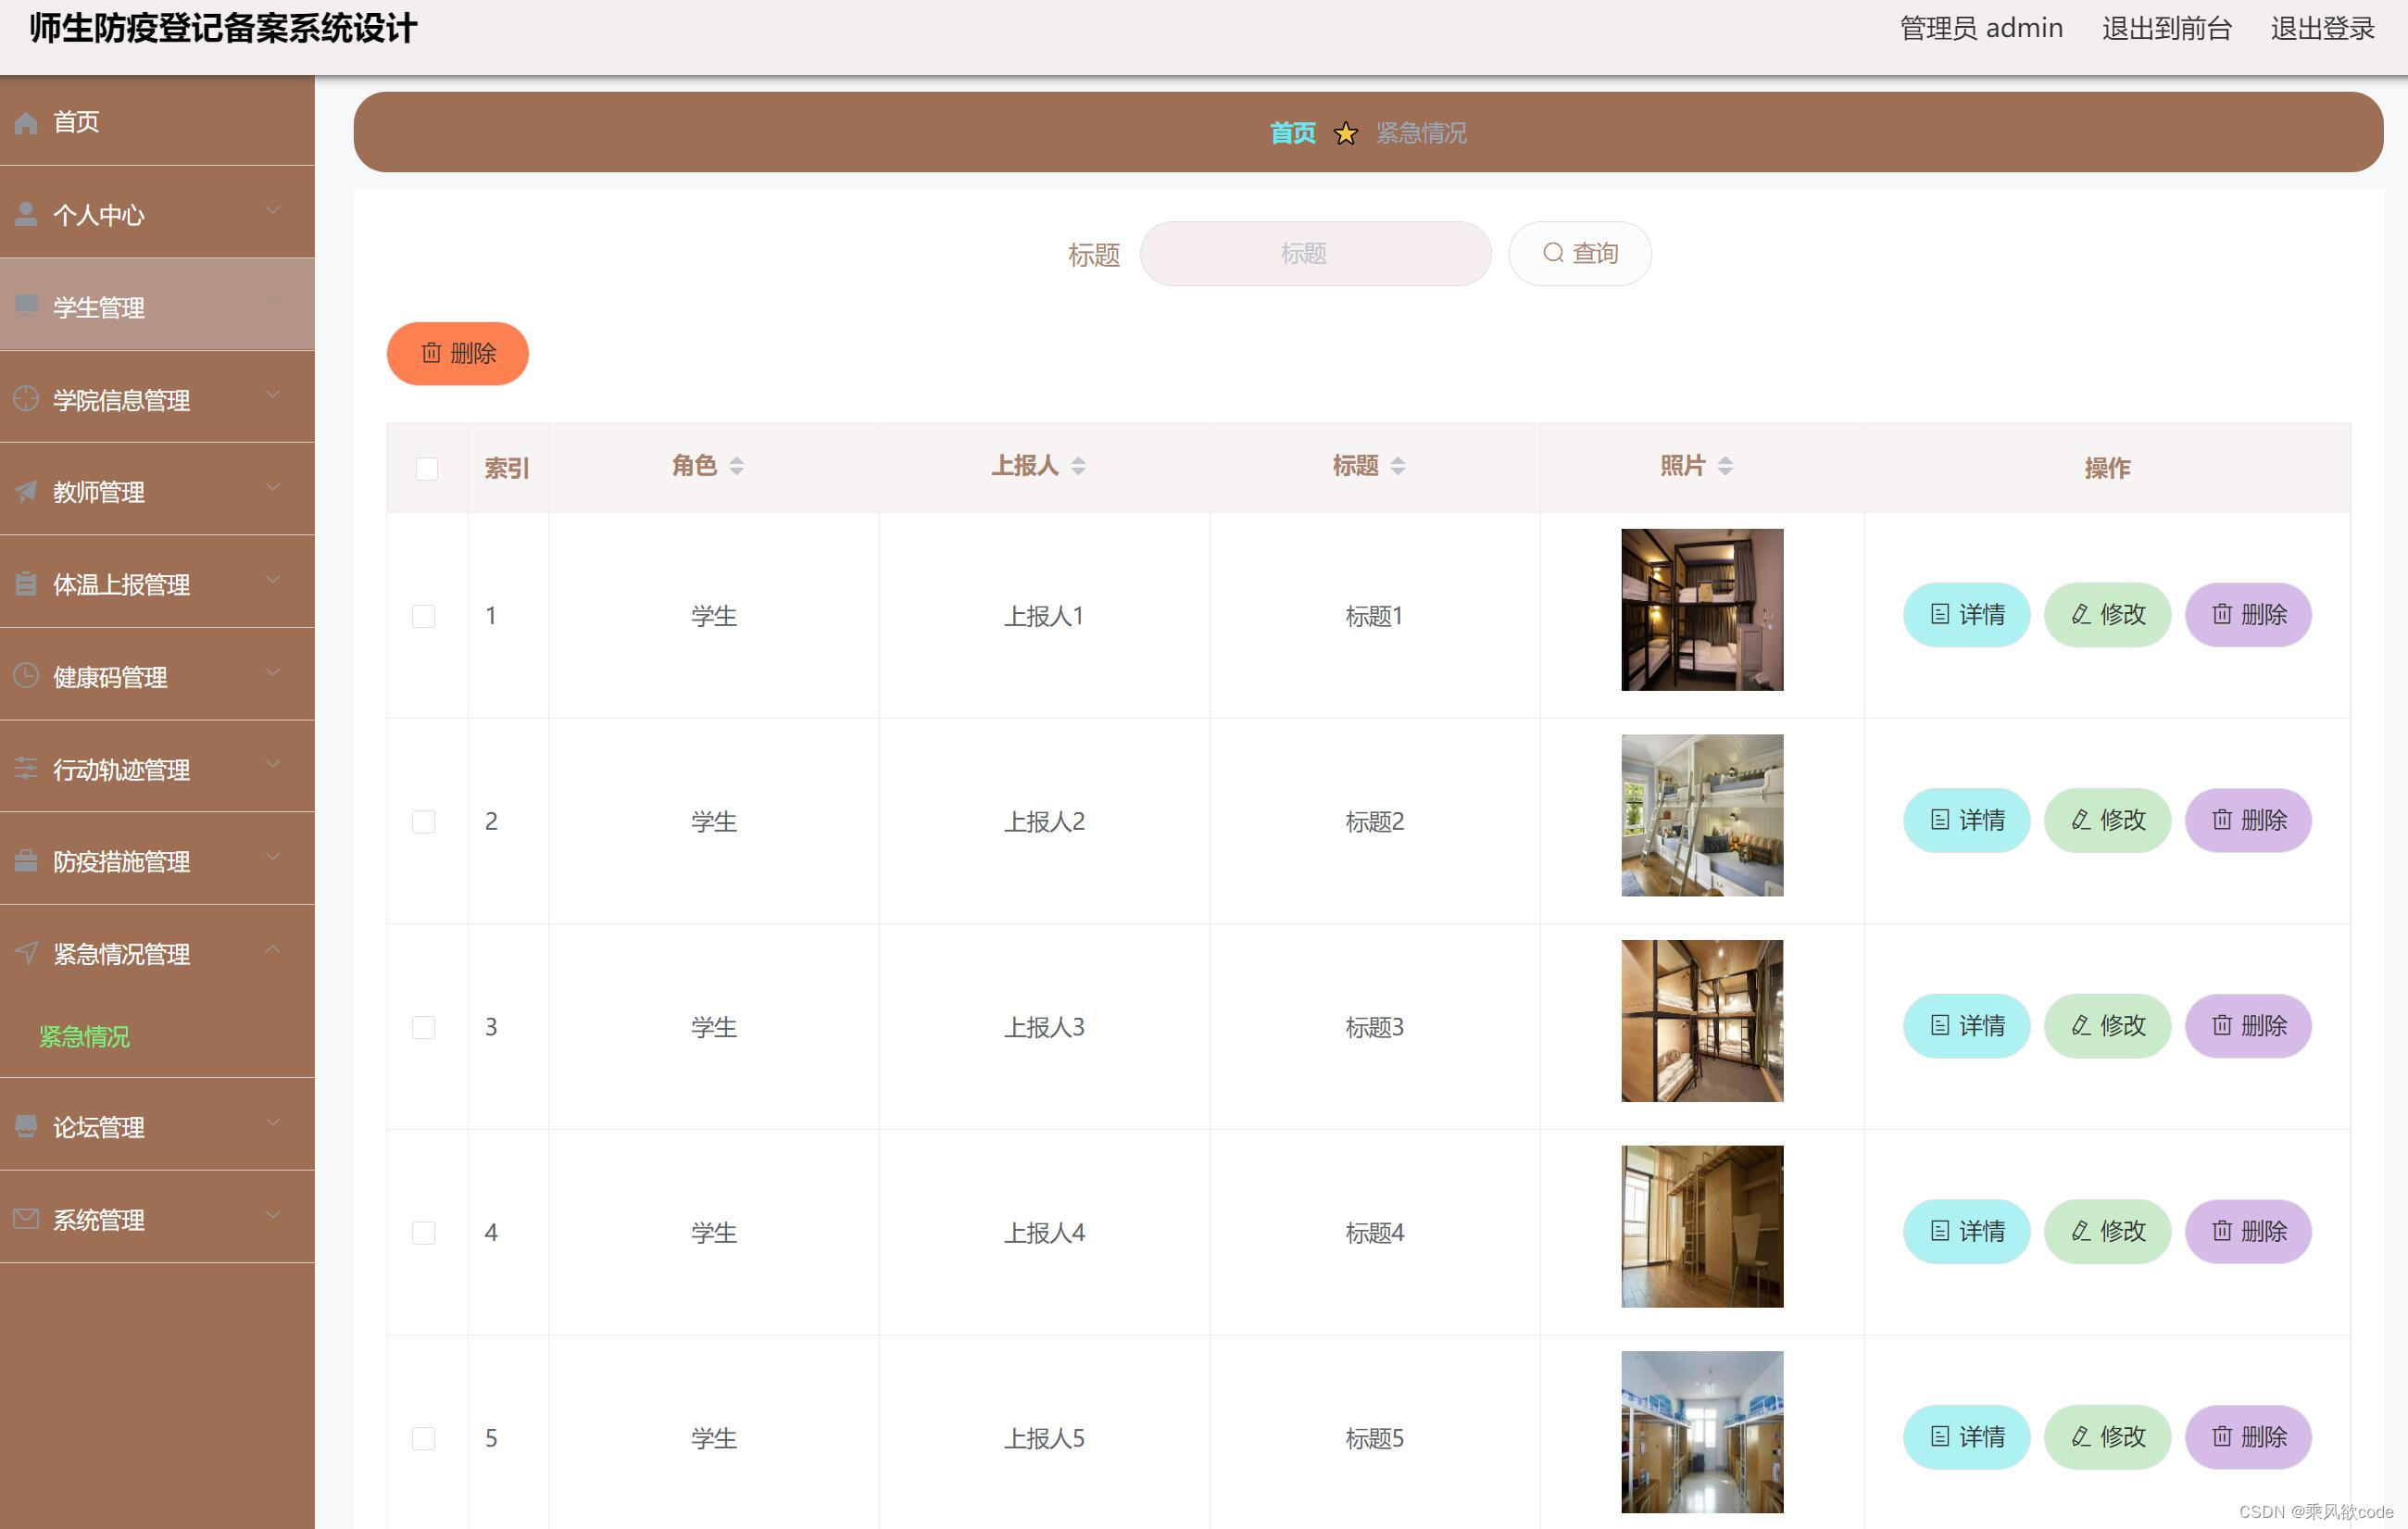
Task: Click the home icon beside 首页 in sidebar
Action: tap(26, 123)
